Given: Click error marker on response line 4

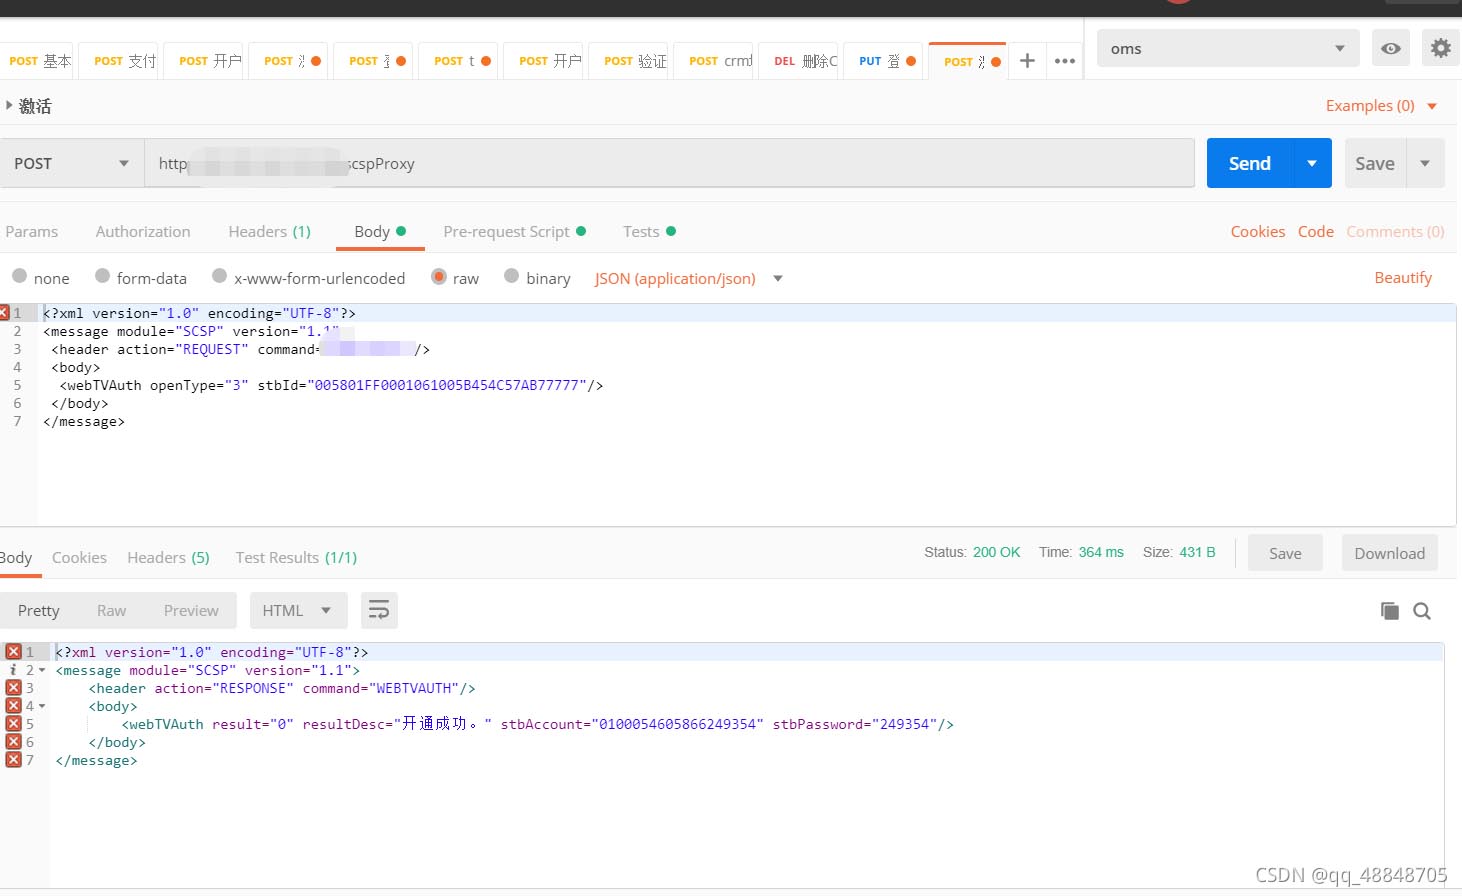Looking at the screenshot, I should point(13,706).
